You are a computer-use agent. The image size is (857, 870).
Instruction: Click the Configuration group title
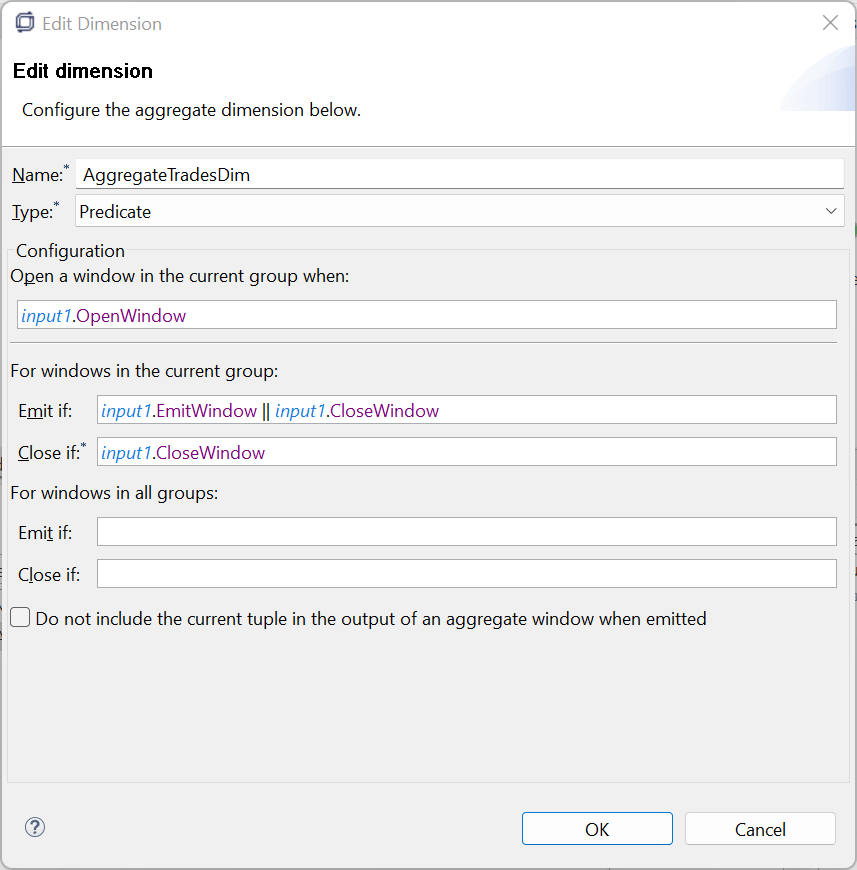pyautogui.click(x=70, y=251)
